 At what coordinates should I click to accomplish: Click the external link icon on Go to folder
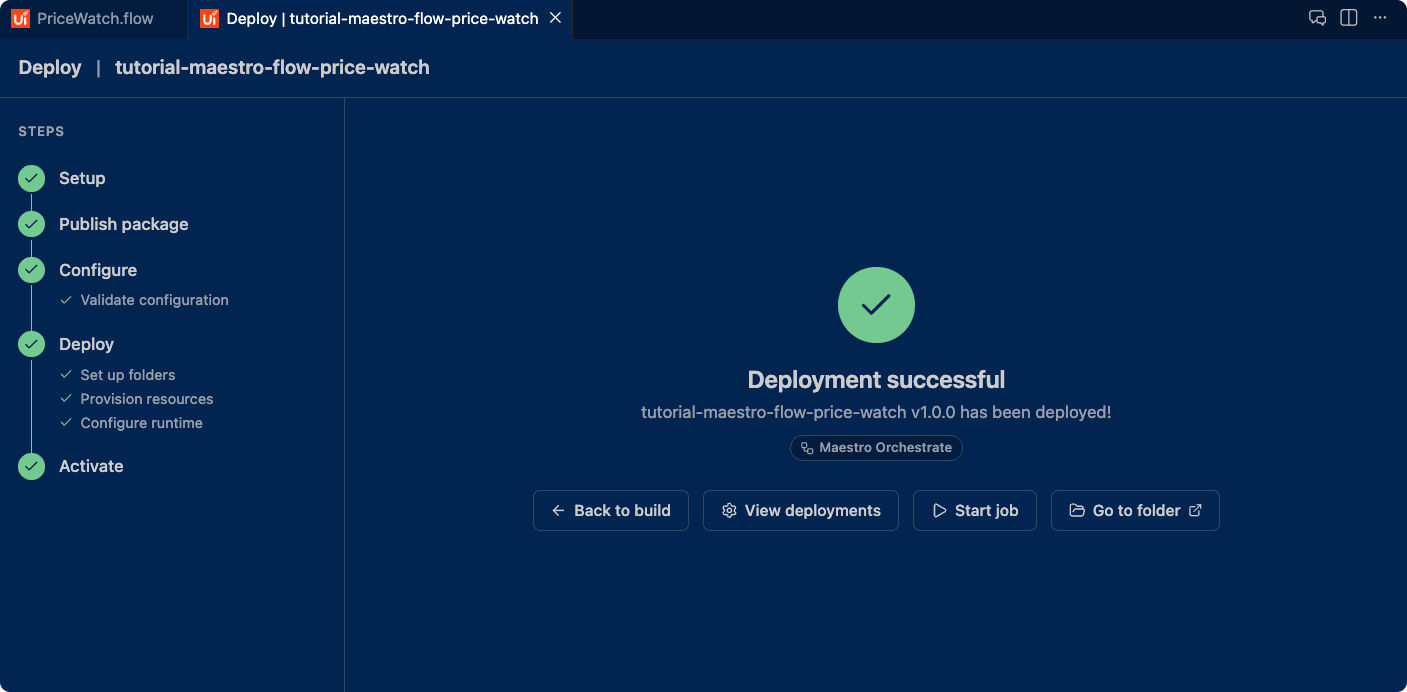tap(1195, 510)
